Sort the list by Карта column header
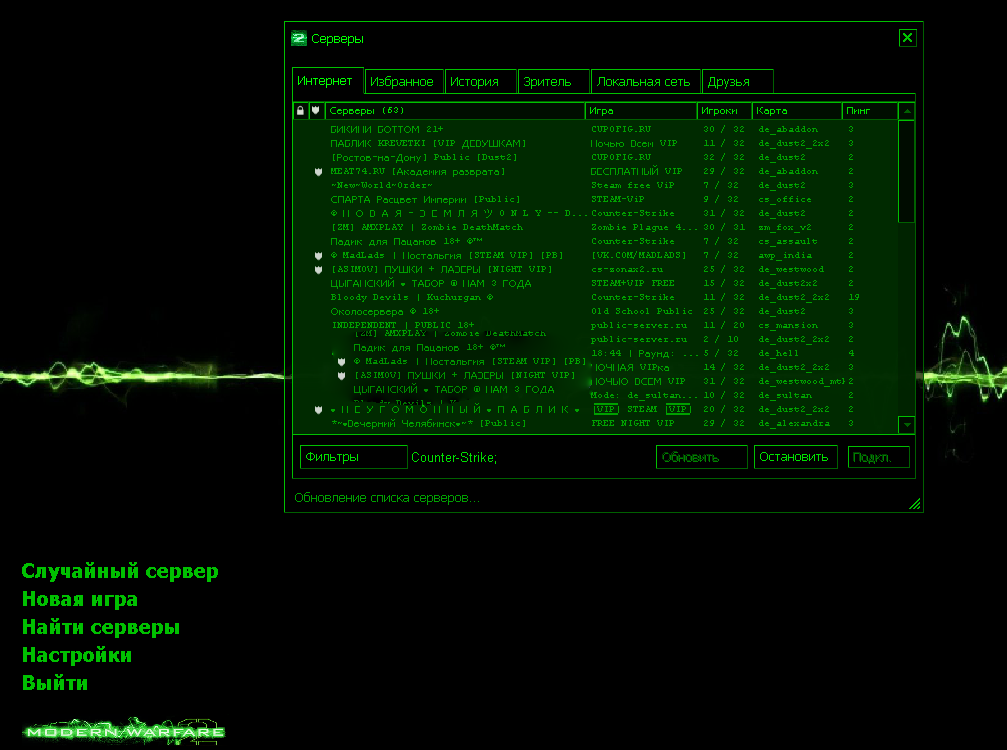 point(796,111)
